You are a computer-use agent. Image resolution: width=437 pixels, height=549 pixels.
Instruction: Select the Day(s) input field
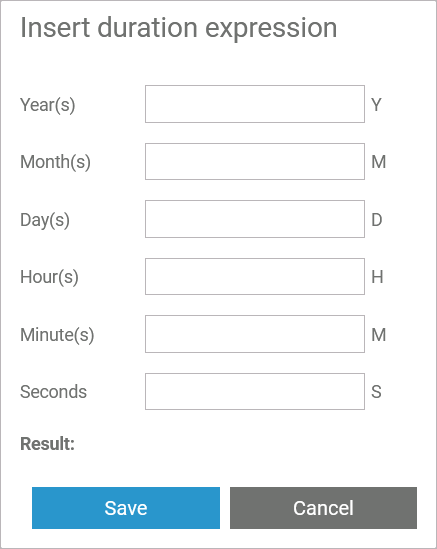[x=255, y=219]
